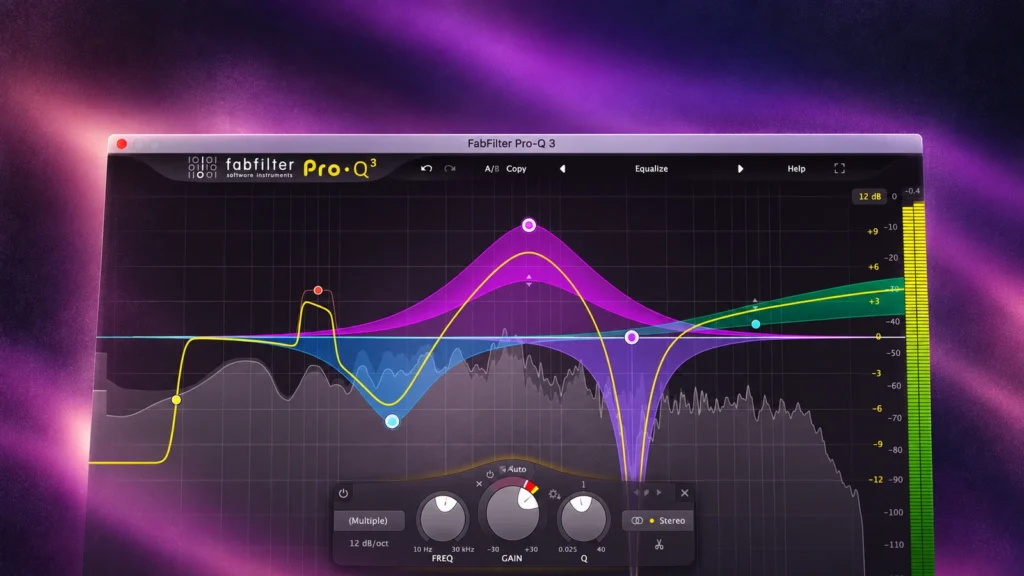1024x576 pixels.
Task: Click the GAIN knob
Action: coord(513,513)
